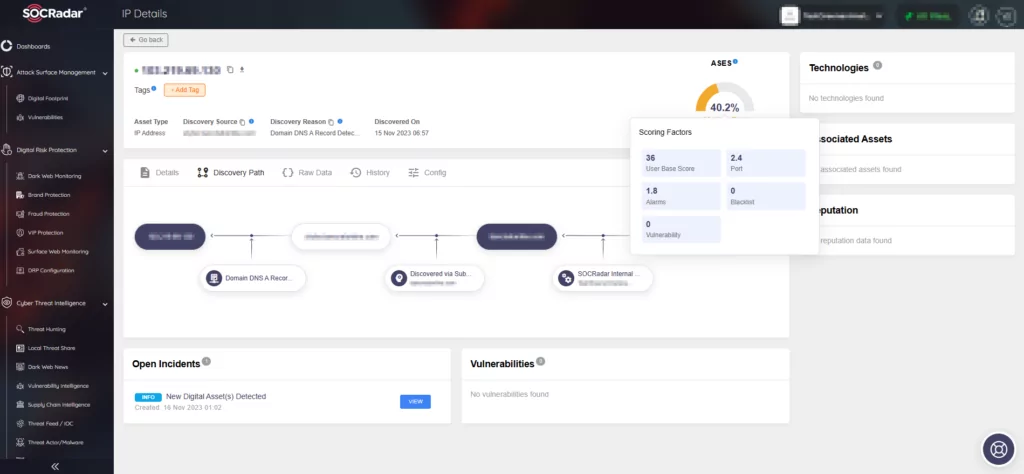Open Dashboards in the sidebar
This screenshot has height=474, width=1024.
click(33, 46)
